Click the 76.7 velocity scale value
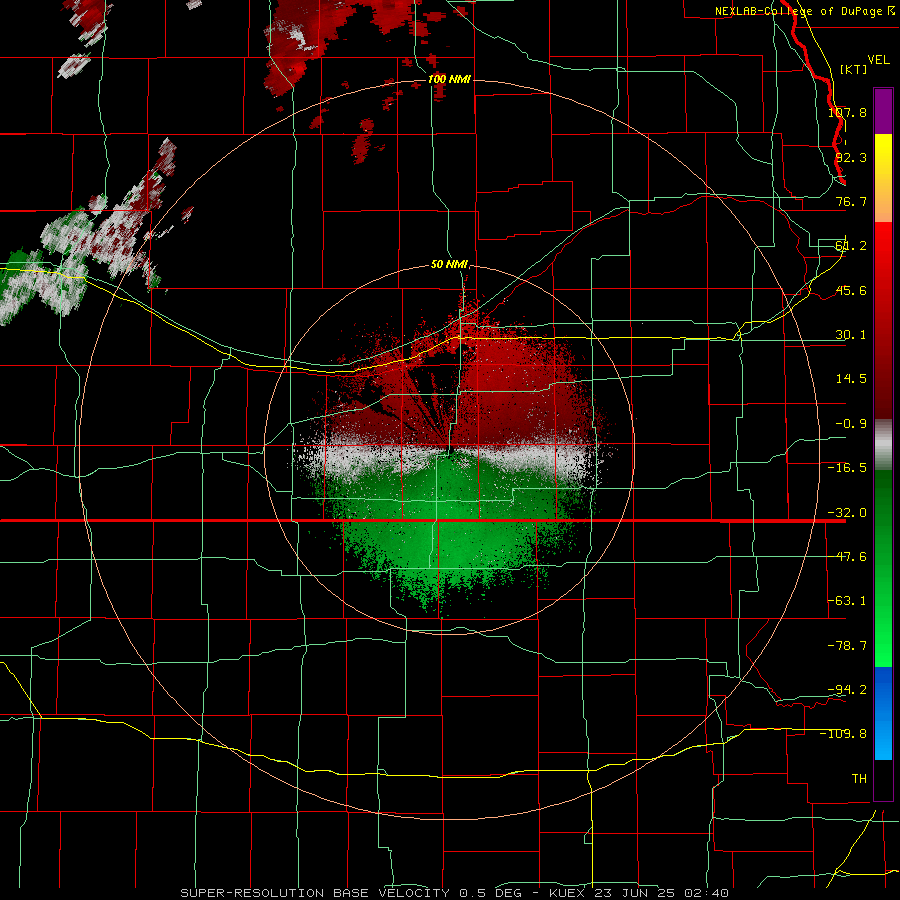 click(851, 201)
